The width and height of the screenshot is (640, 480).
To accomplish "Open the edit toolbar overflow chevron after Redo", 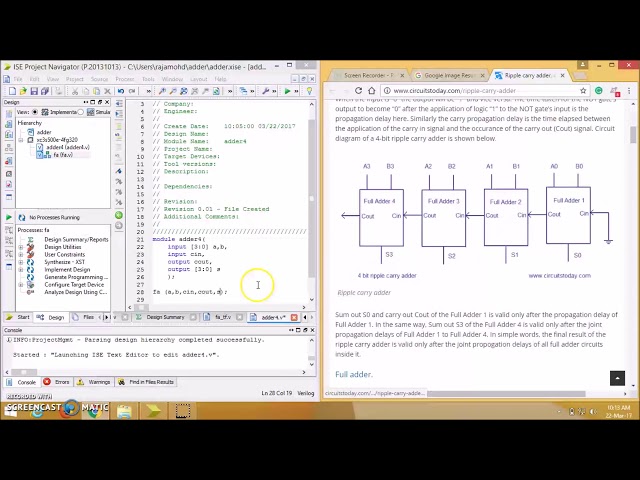I will coord(149,91).
